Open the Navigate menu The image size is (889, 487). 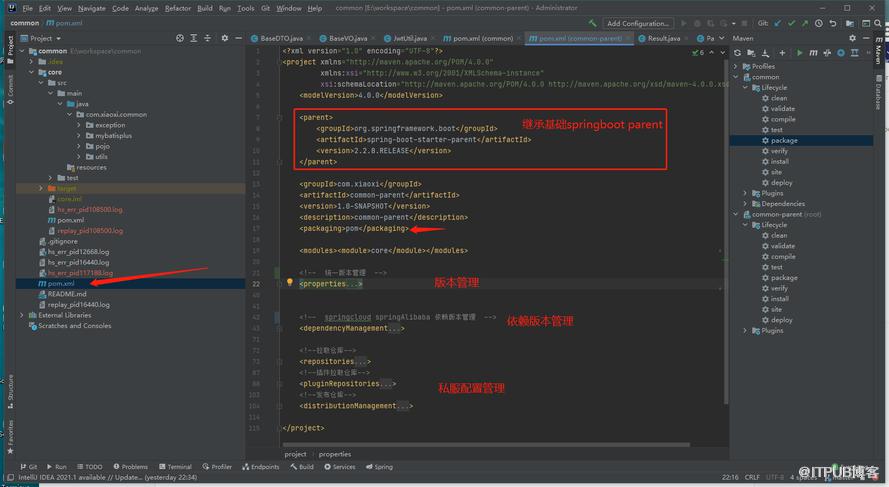pyautogui.click(x=91, y=8)
